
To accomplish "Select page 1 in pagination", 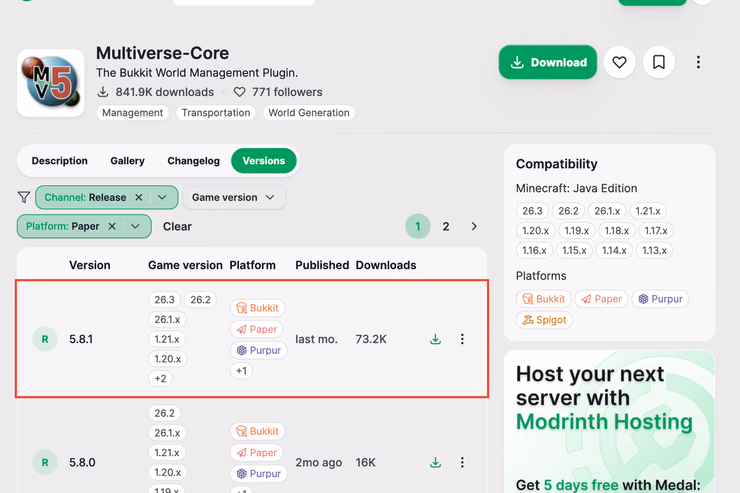I will pyautogui.click(x=418, y=226).
